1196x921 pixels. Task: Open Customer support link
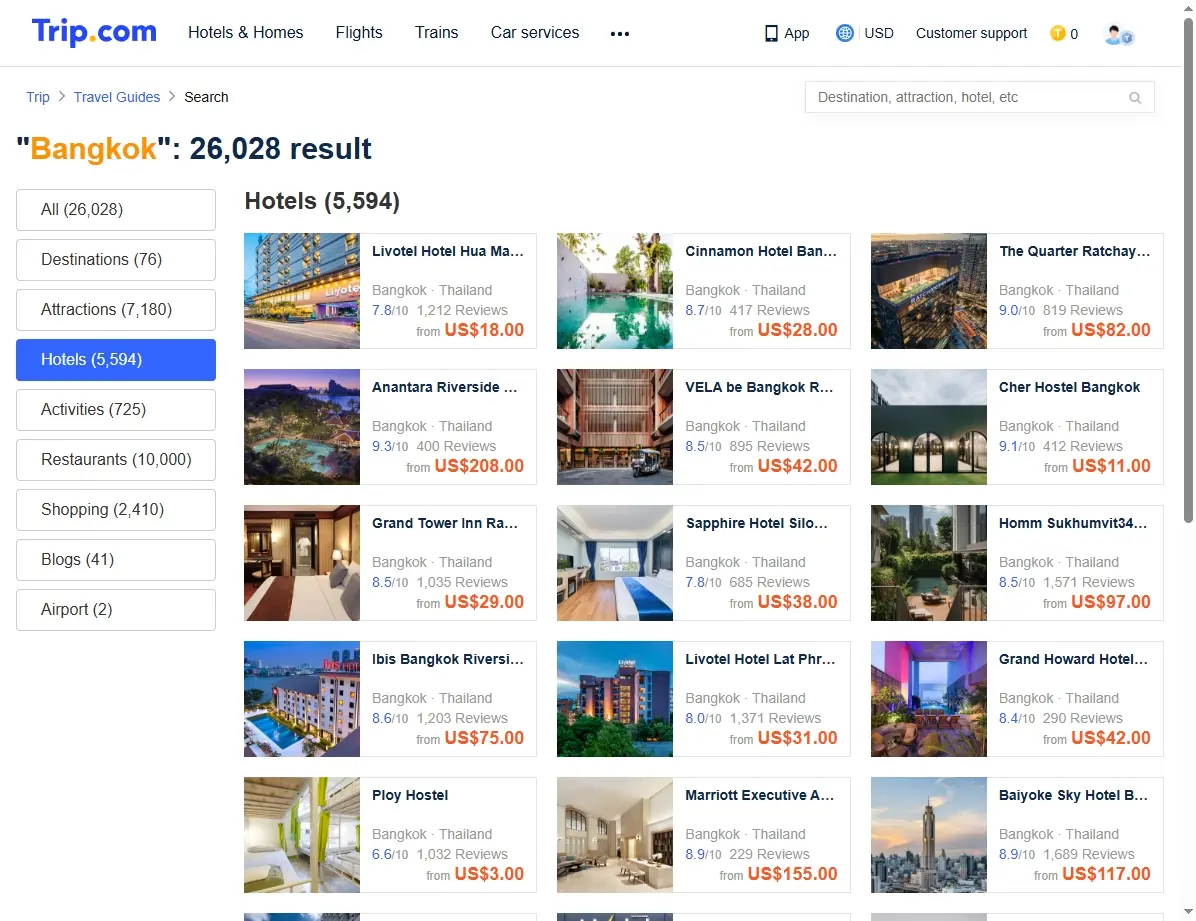[x=971, y=34]
